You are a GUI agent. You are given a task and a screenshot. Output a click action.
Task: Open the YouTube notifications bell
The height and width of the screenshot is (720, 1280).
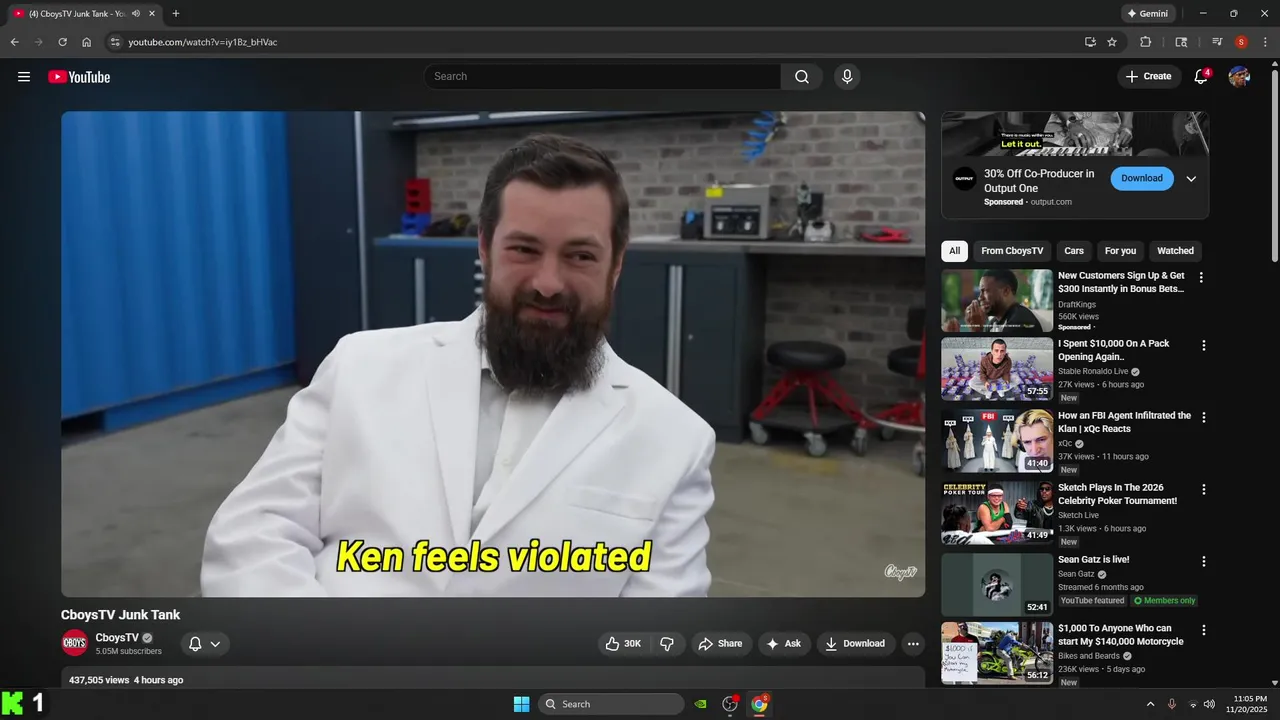tap(1202, 77)
